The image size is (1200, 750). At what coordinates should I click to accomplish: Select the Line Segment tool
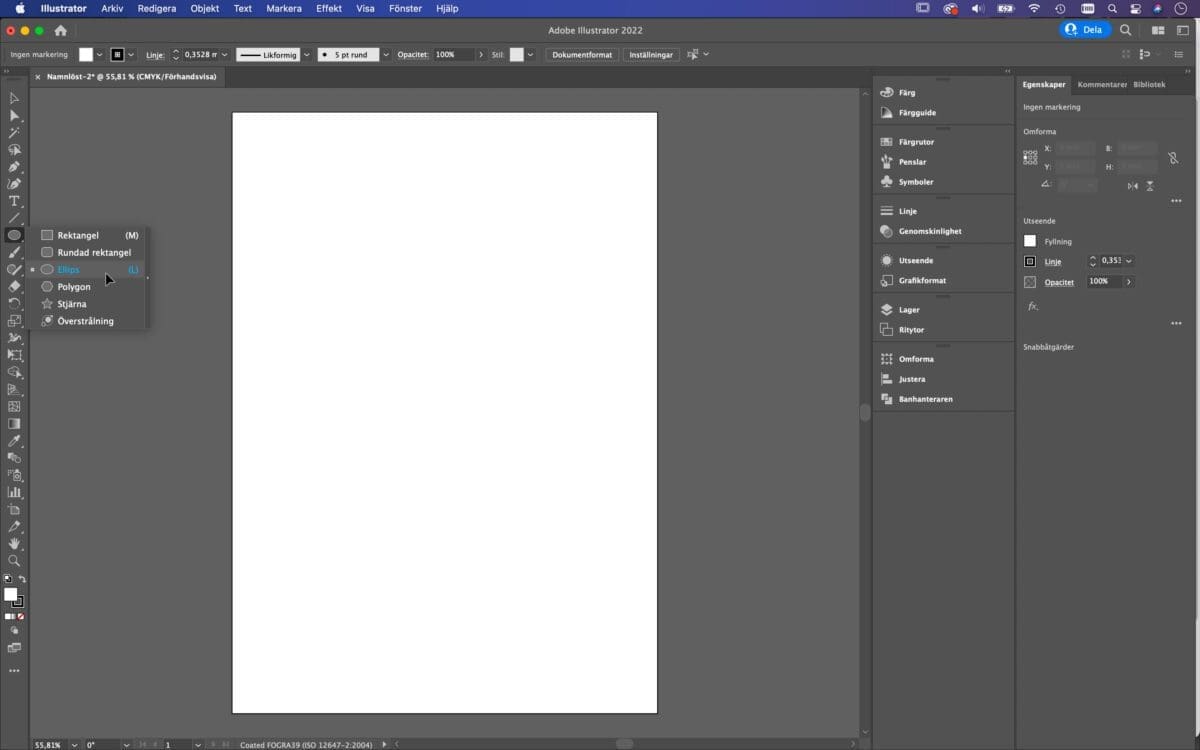pos(14,218)
